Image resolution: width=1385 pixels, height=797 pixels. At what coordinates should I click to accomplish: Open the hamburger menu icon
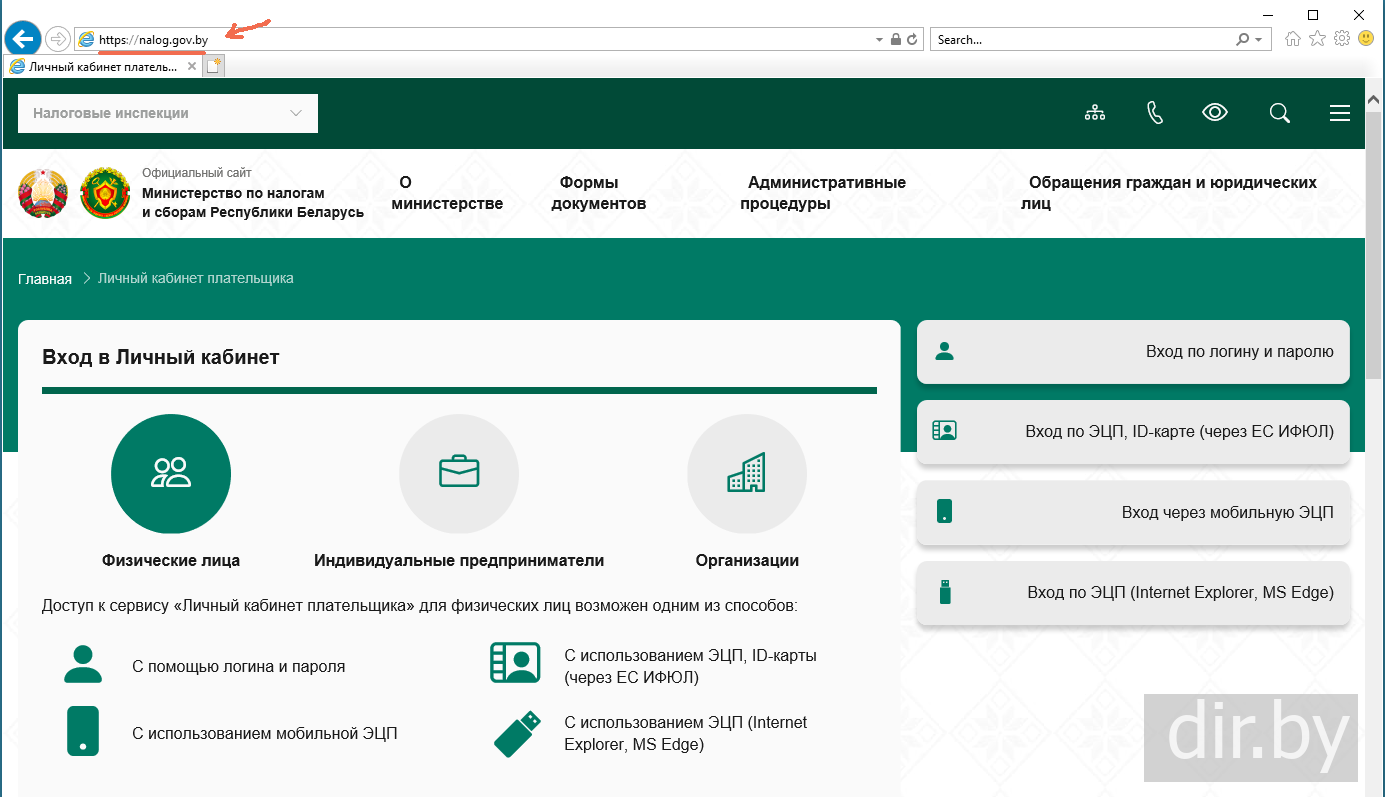click(1340, 113)
